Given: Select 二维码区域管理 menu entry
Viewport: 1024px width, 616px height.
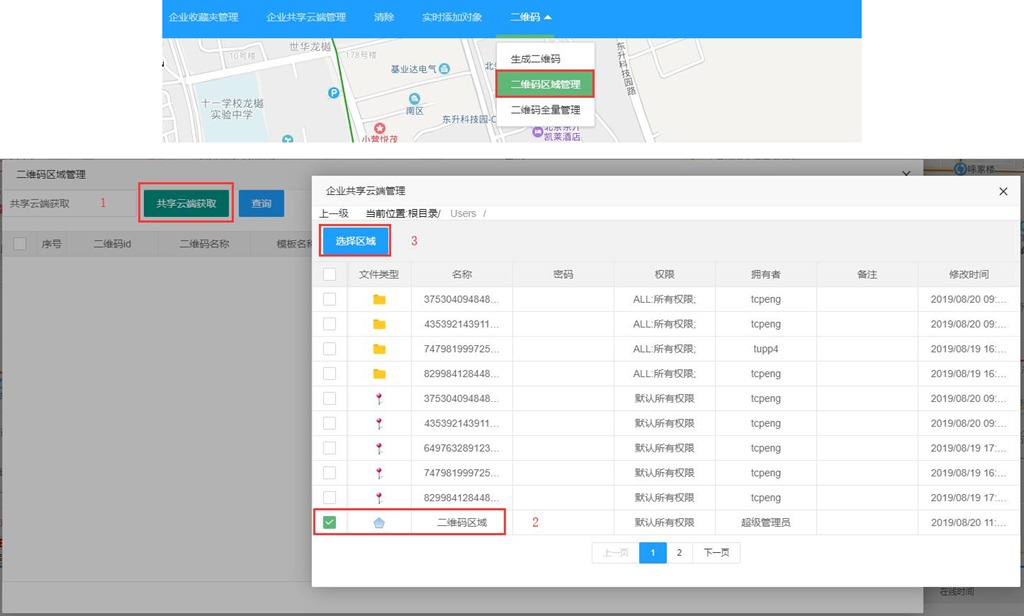Looking at the screenshot, I should (x=545, y=84).
